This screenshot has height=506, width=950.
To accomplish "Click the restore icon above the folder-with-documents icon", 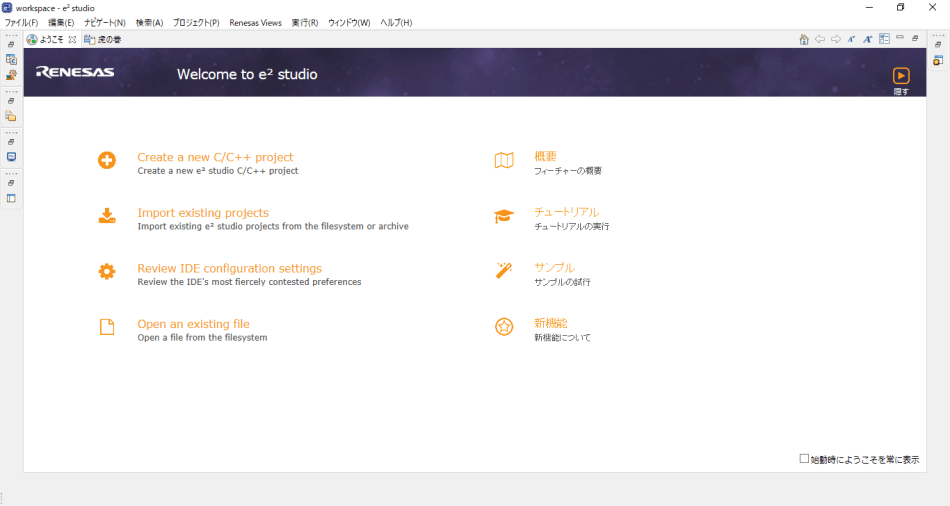I will [x=11, y=101].
